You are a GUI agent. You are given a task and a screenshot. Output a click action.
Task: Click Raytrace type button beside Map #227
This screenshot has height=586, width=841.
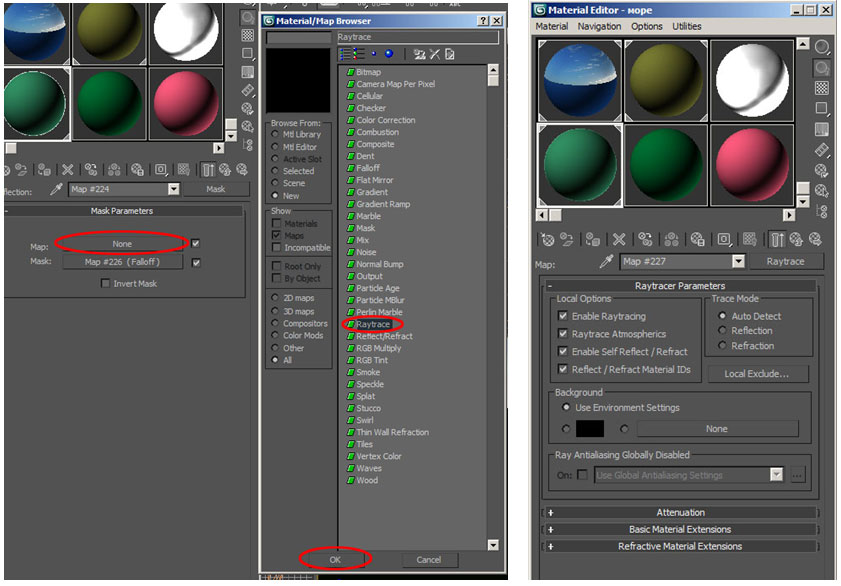click(785, 261)
